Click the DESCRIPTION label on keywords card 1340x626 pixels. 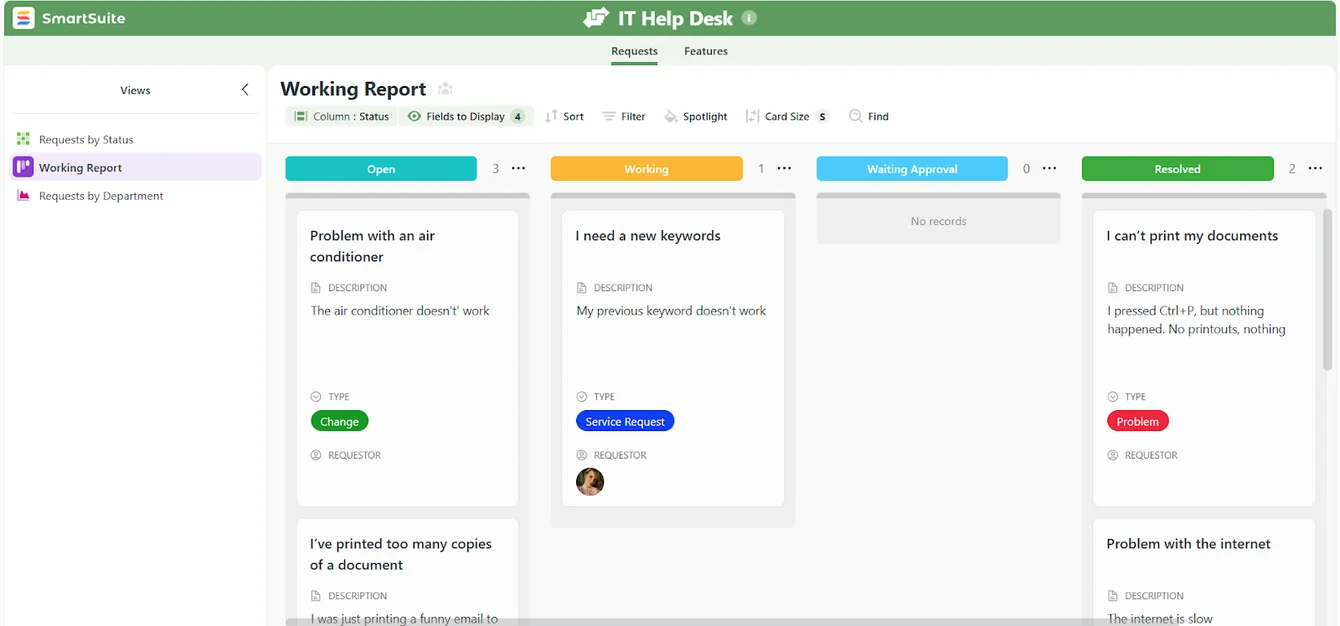pyautogui.click(x=623, y=288)
